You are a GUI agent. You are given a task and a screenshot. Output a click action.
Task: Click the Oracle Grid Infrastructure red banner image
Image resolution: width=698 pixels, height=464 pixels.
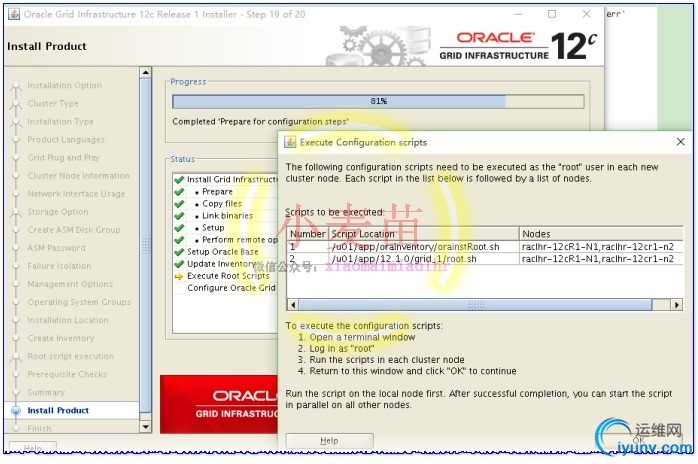click(219, 404)
